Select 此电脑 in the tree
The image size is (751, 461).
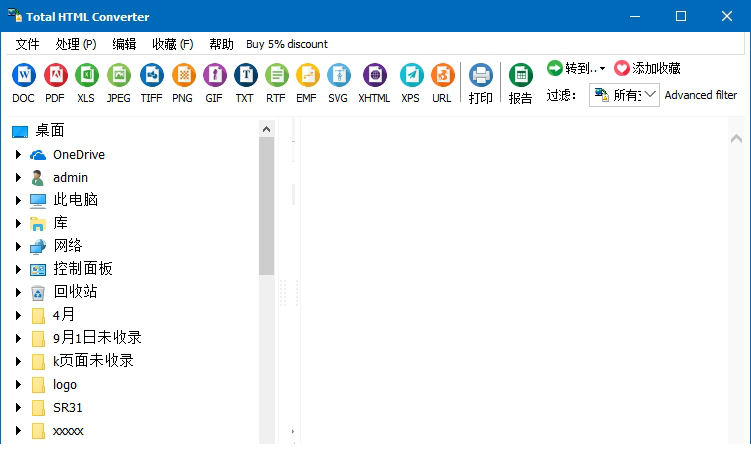[x=75, y=200]
